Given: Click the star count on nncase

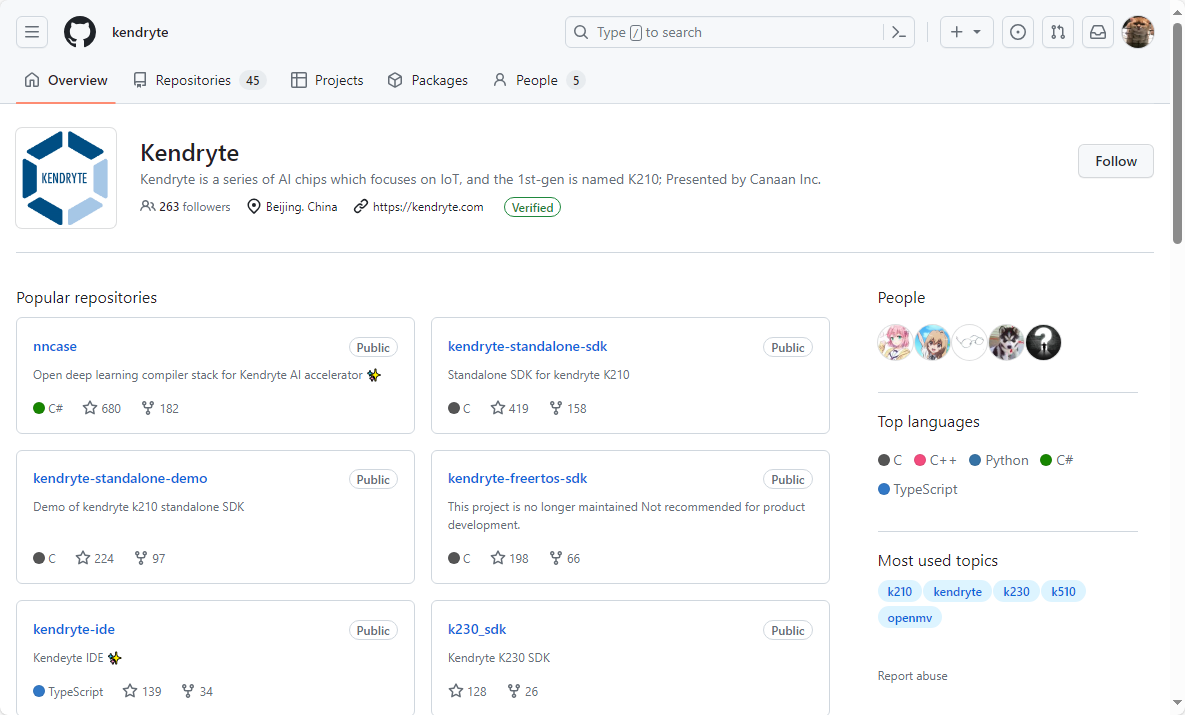Looking at the screenshot, I should (x=102, y=408).
